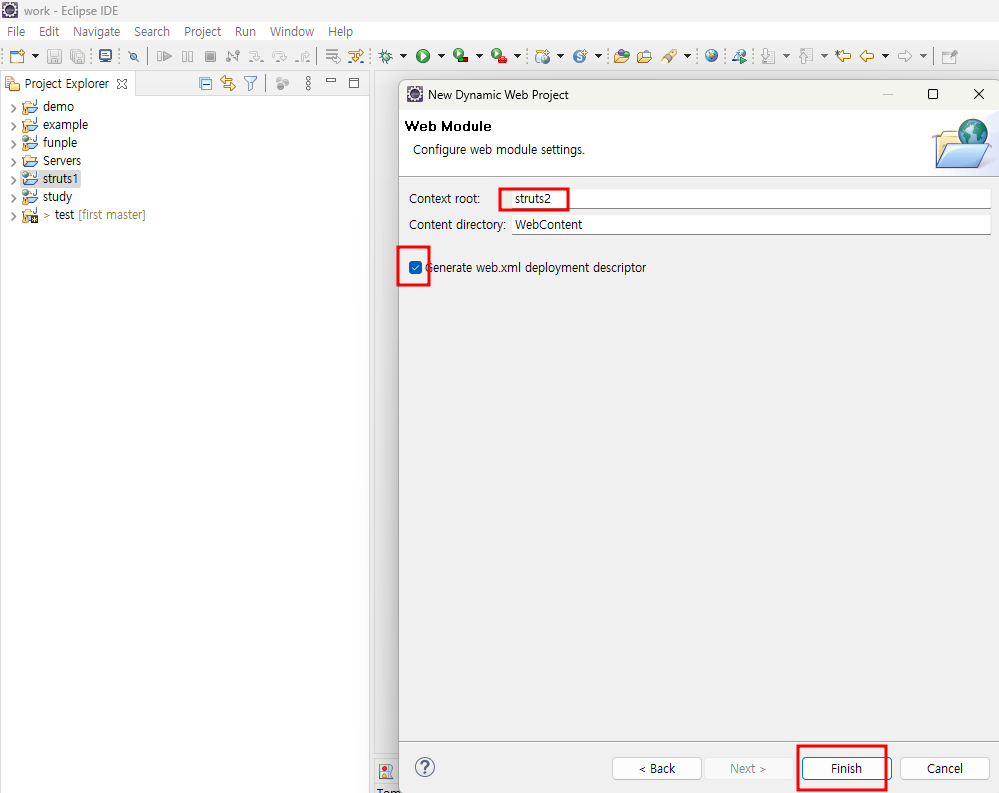Click the Run External Tools icon
The image size is (999, 793).
[x=499, y=56]
